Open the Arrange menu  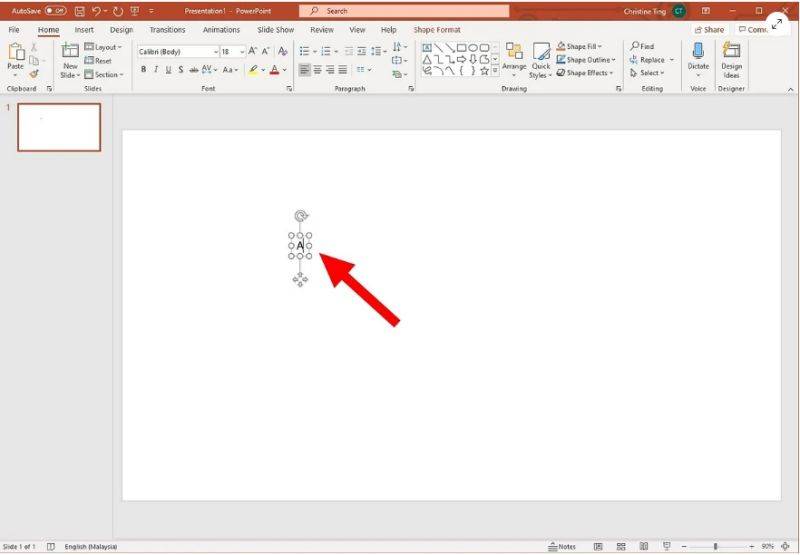click(514, 60)
